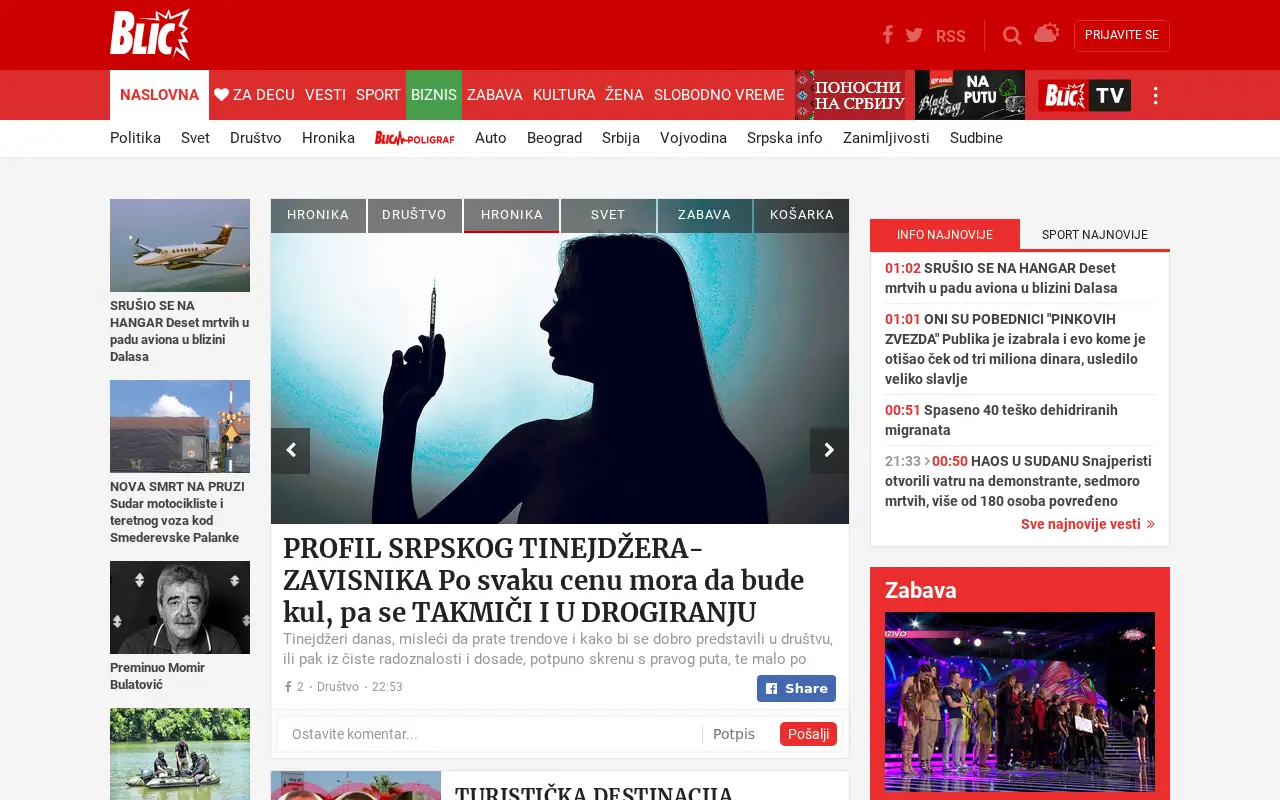
Task: Open the 'PROFIL SRPSKOG TINEJDŽERA' headline
Action: pos(544,580)
